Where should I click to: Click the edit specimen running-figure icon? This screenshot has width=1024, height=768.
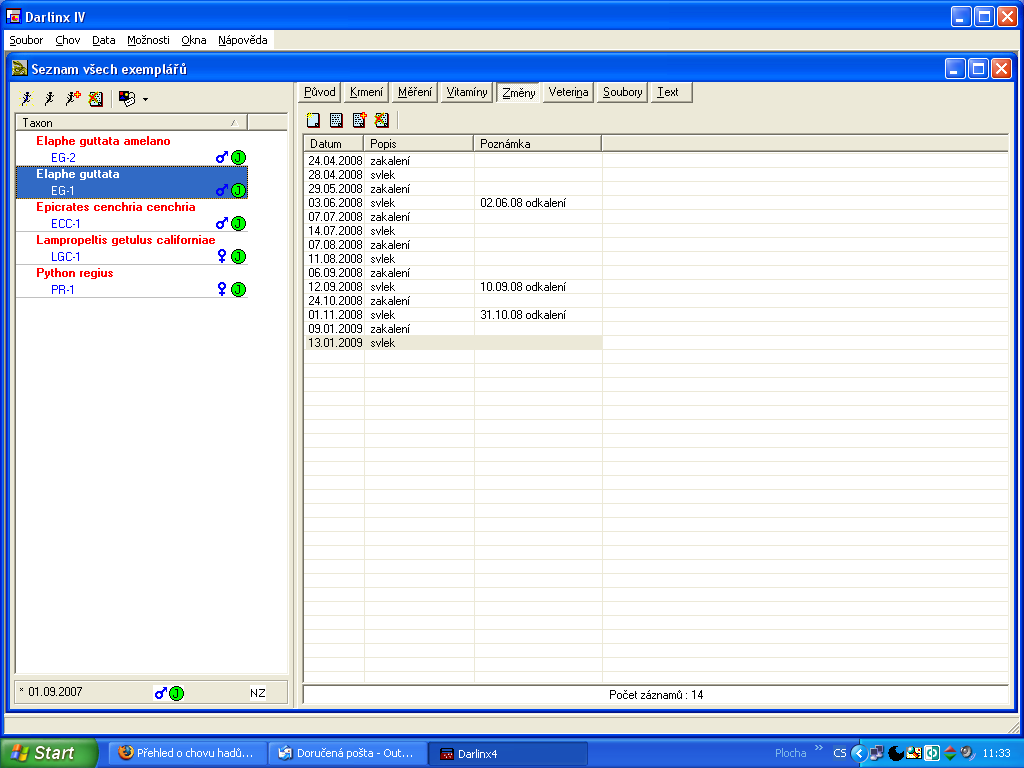[49, 98]
